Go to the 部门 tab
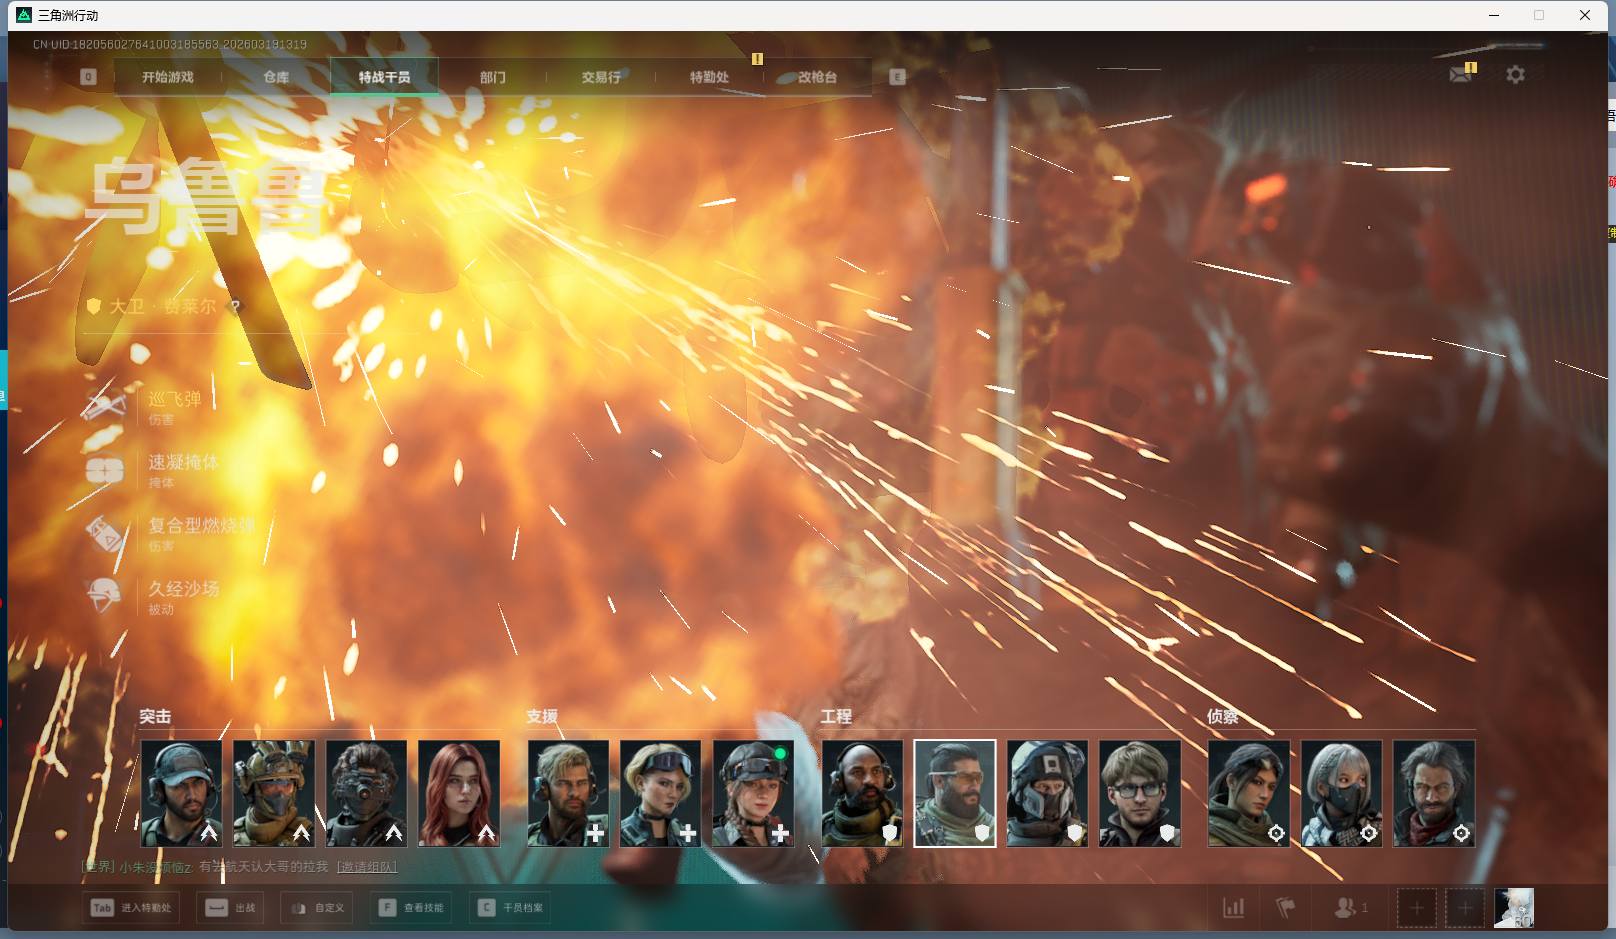Screen dimensions: 1616x939 [x=492, y=77]
